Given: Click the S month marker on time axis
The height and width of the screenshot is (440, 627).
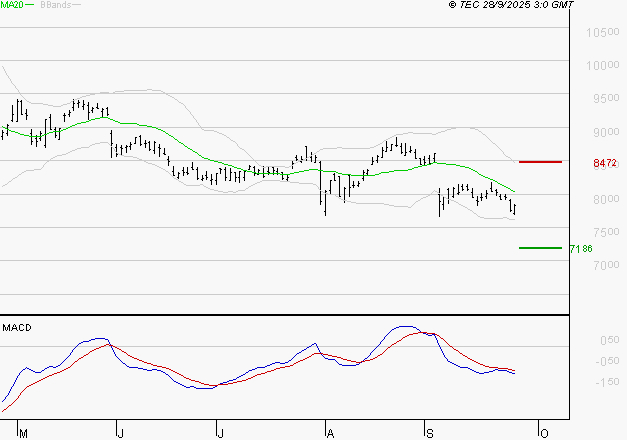Looking at the screenshot, I should pos(430,434).
